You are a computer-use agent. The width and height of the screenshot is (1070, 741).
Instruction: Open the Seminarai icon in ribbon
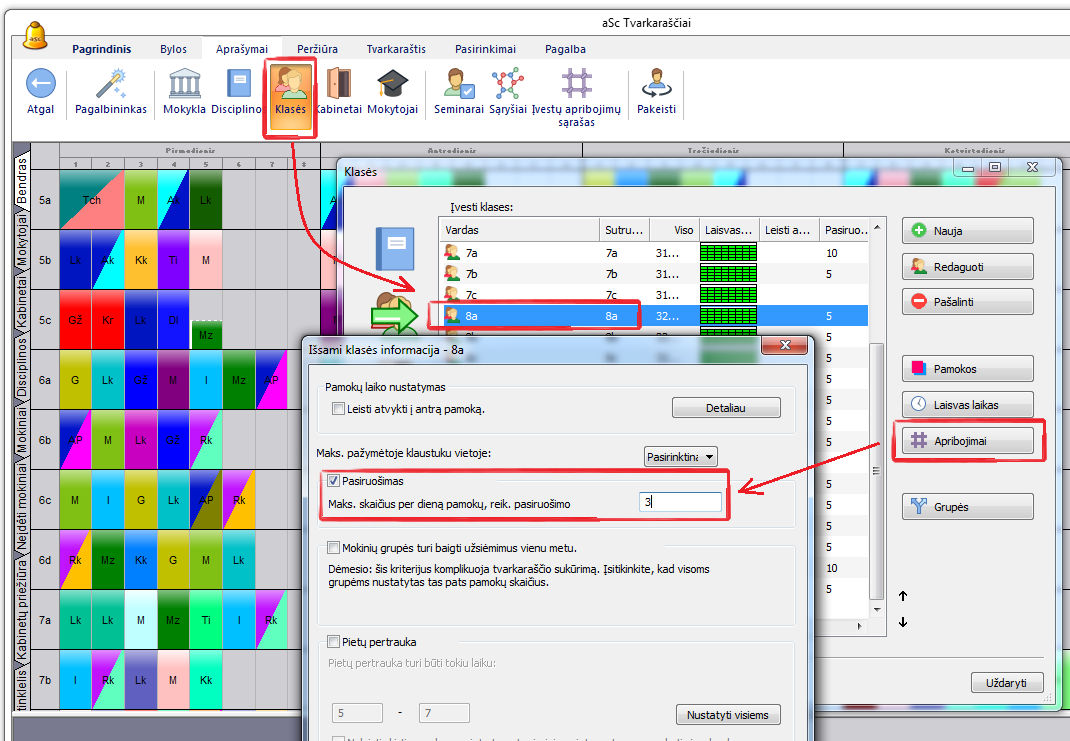tap(459, 84)
